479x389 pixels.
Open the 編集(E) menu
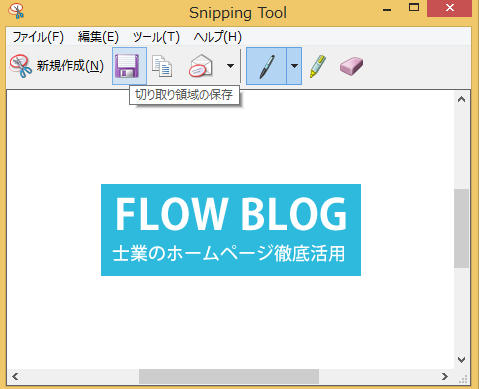(98, 37)
